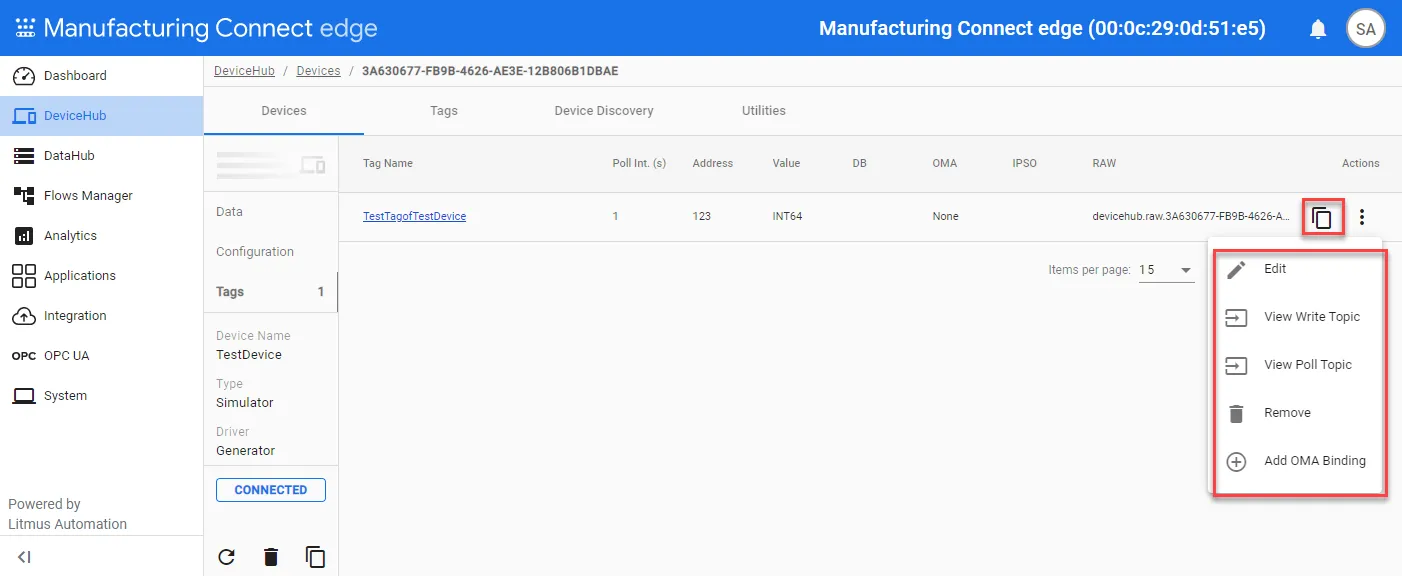Screen dimensions: 1402x576
Task: Click Poll Int. (s) column header
Action: coord(639,163)
